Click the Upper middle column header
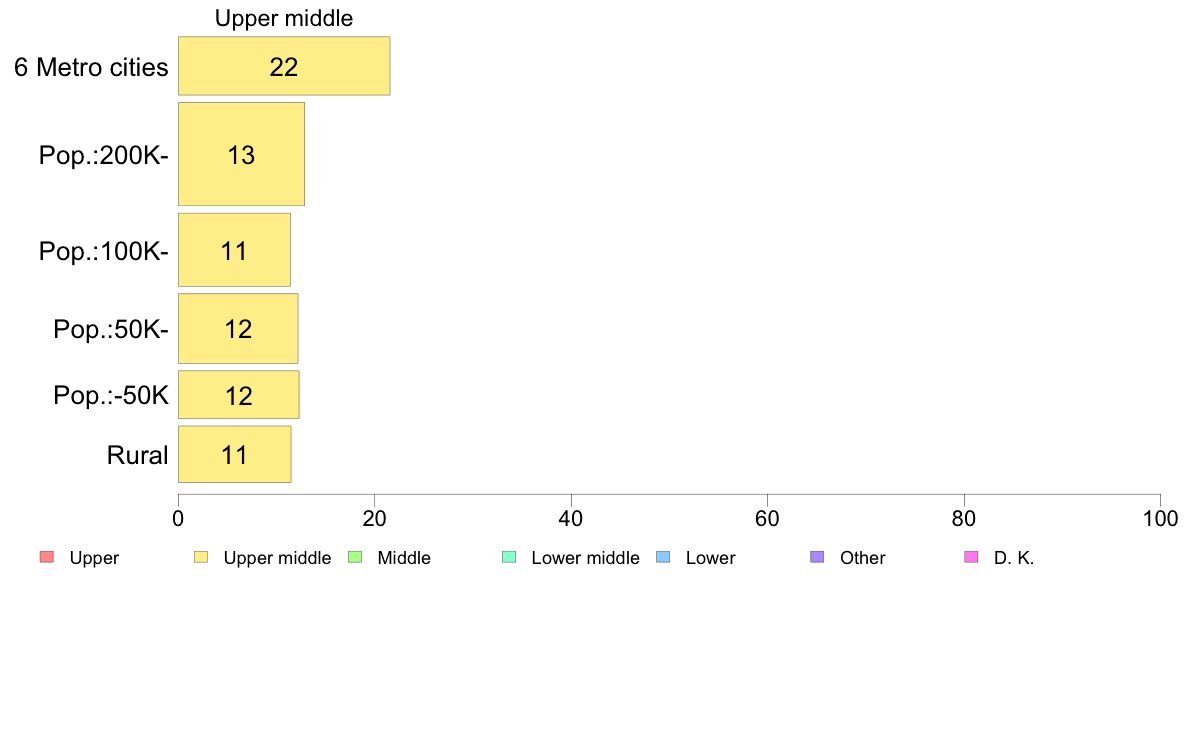Screen dimensions: 1188x736 [x=284, y=18]
